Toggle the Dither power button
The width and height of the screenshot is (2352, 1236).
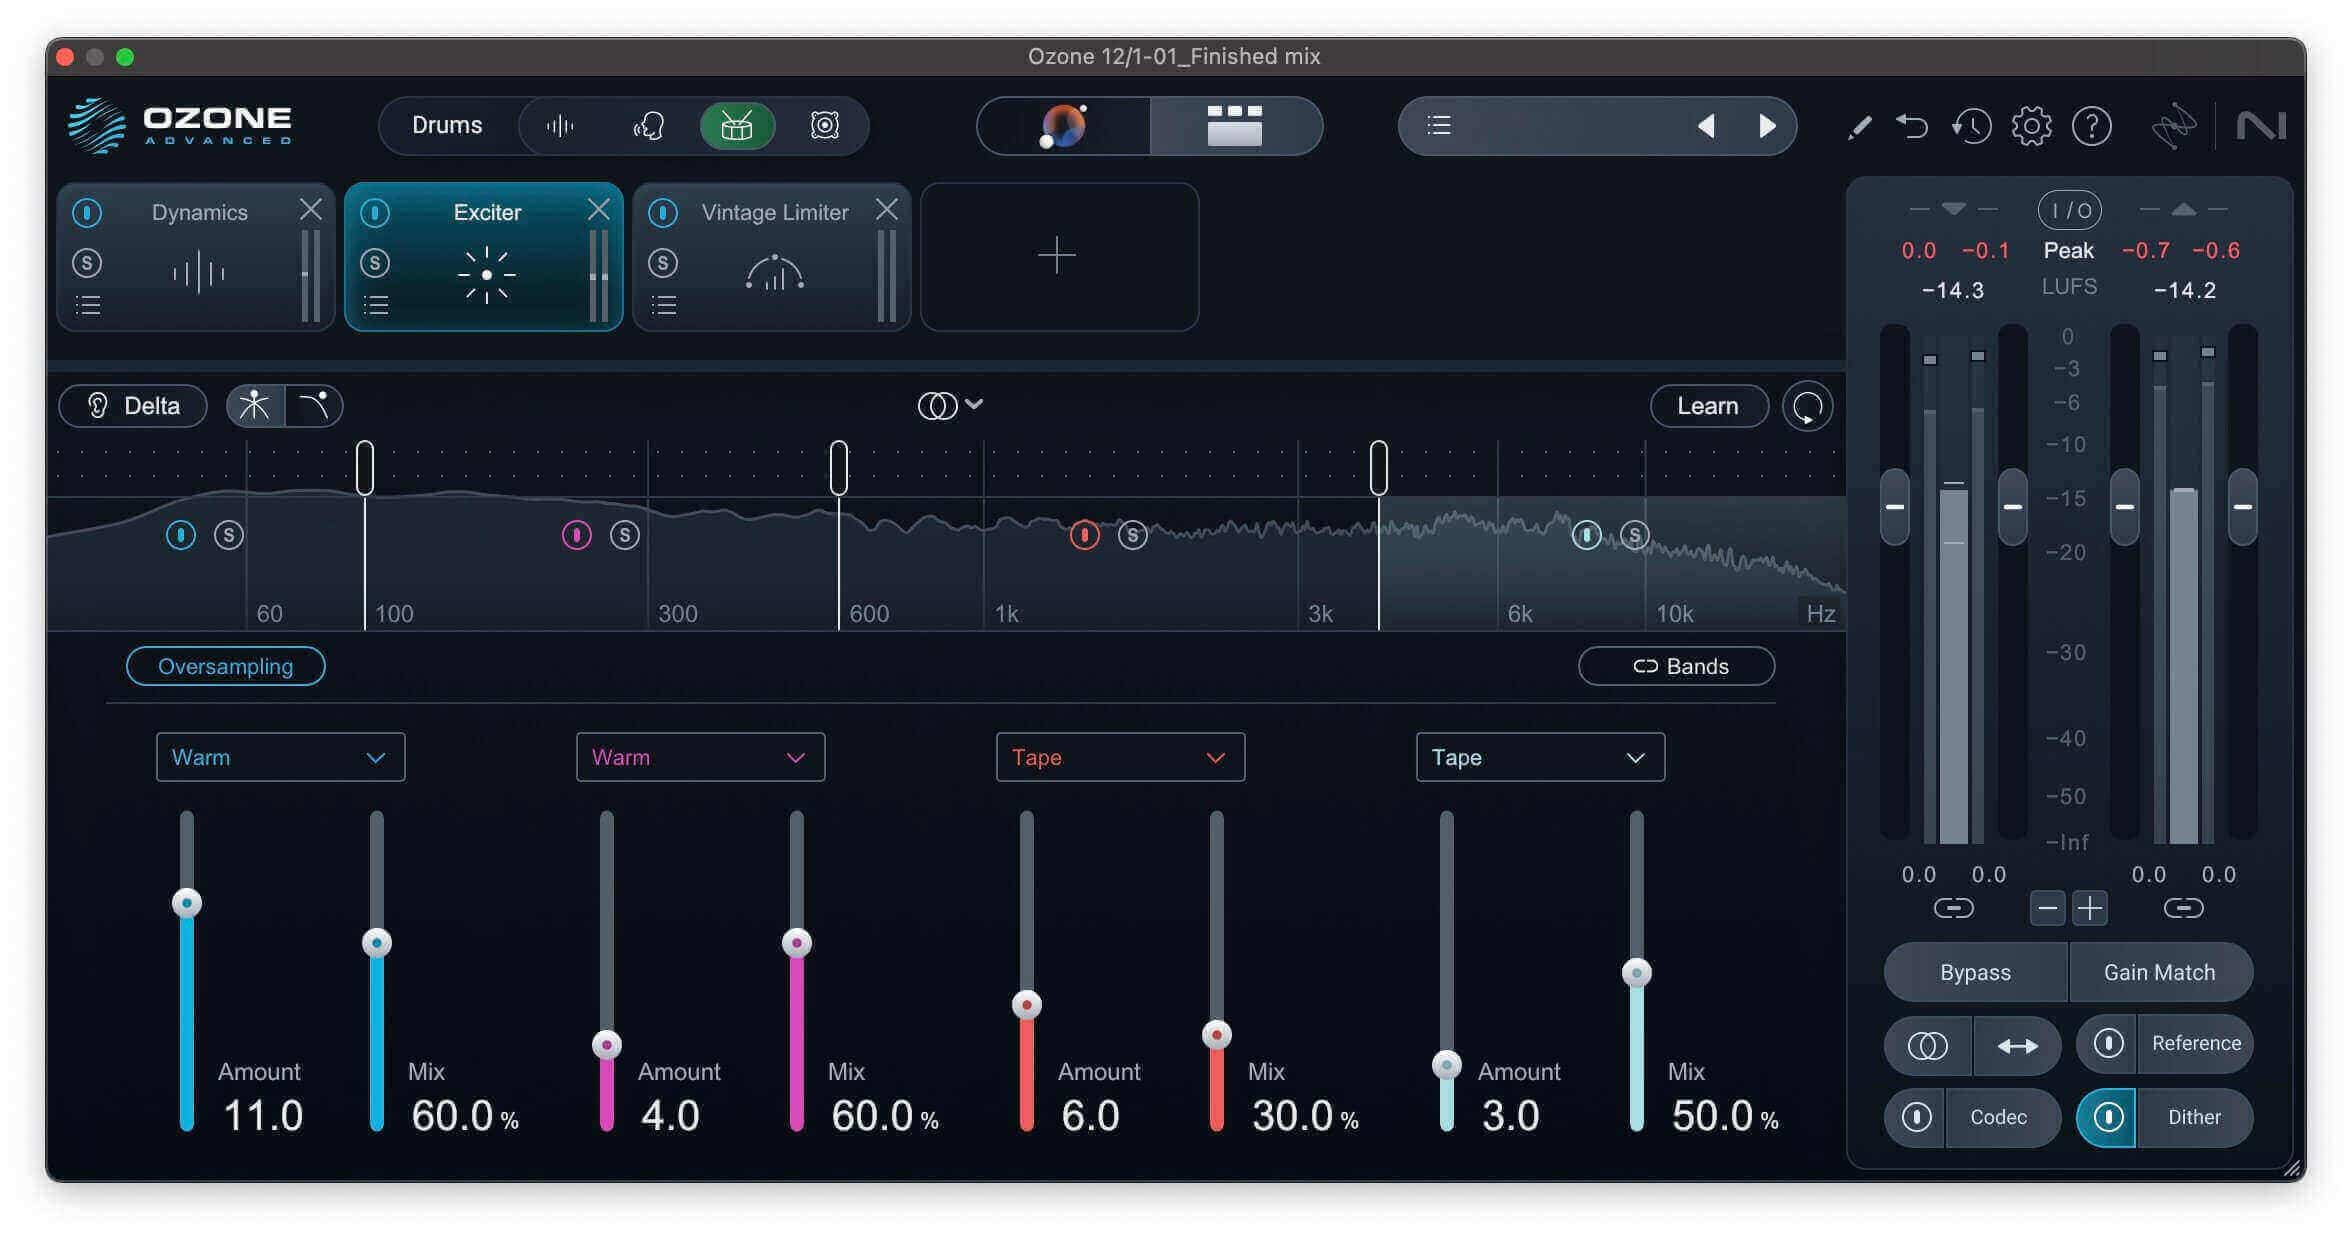tap(2108, 1117)
